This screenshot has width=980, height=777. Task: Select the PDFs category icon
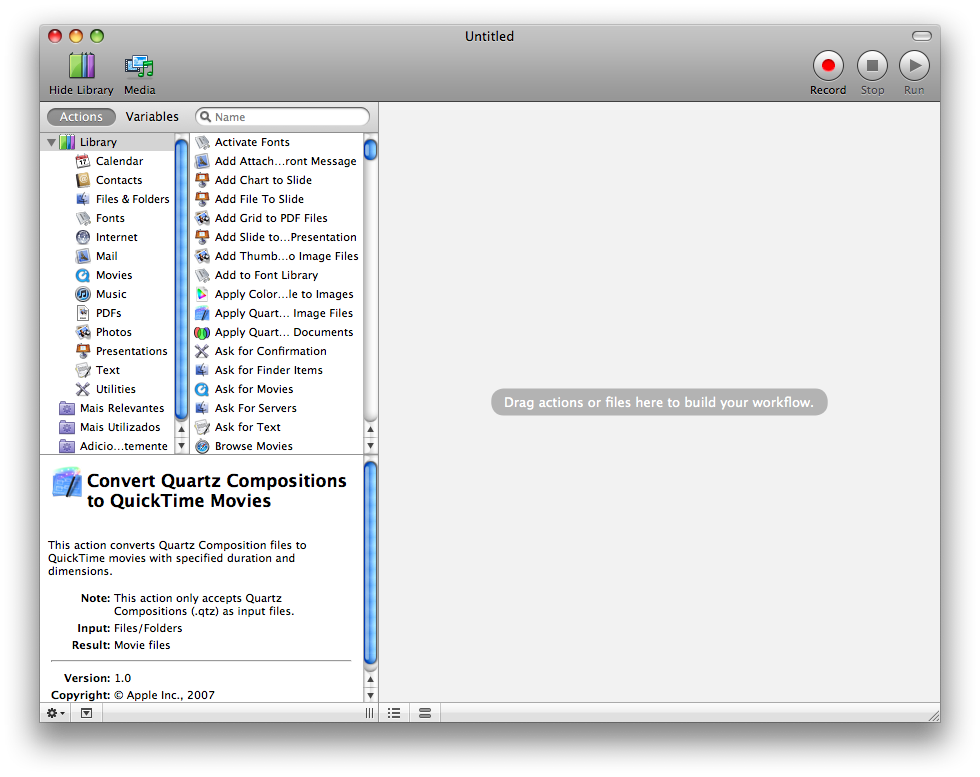pos(82,313)
